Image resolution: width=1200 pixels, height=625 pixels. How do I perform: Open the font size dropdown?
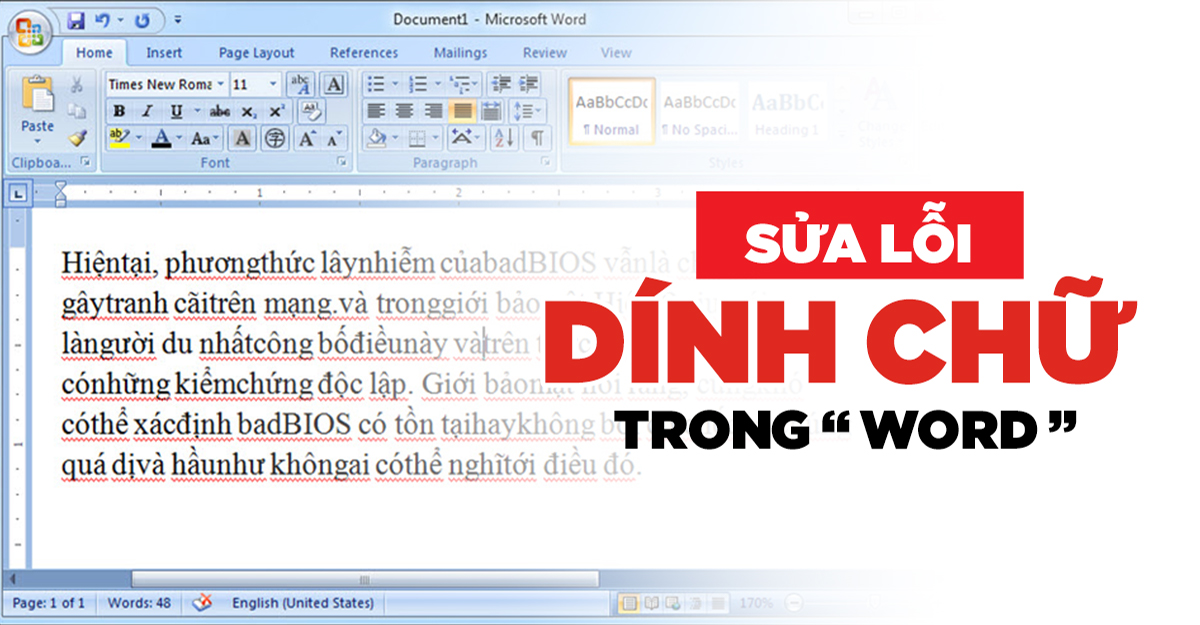click(x=273, y=84)
